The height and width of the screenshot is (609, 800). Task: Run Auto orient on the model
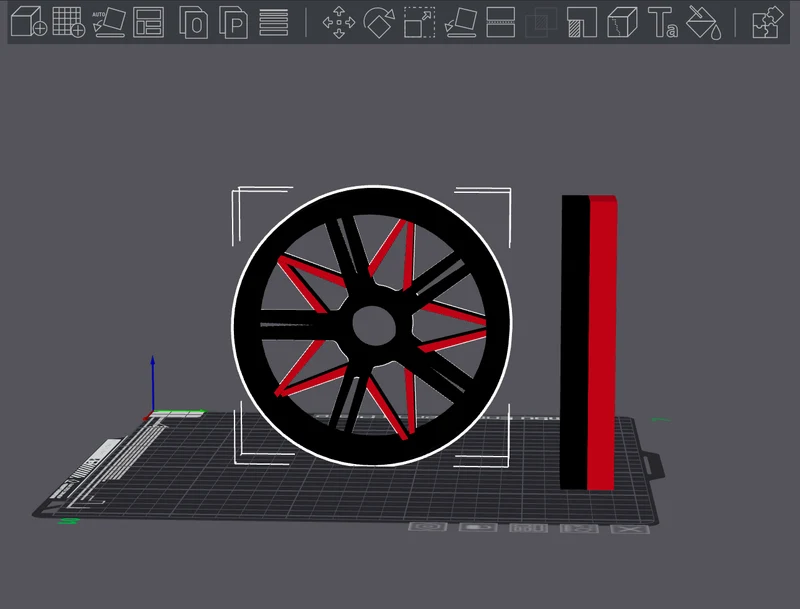pos(109,22)
